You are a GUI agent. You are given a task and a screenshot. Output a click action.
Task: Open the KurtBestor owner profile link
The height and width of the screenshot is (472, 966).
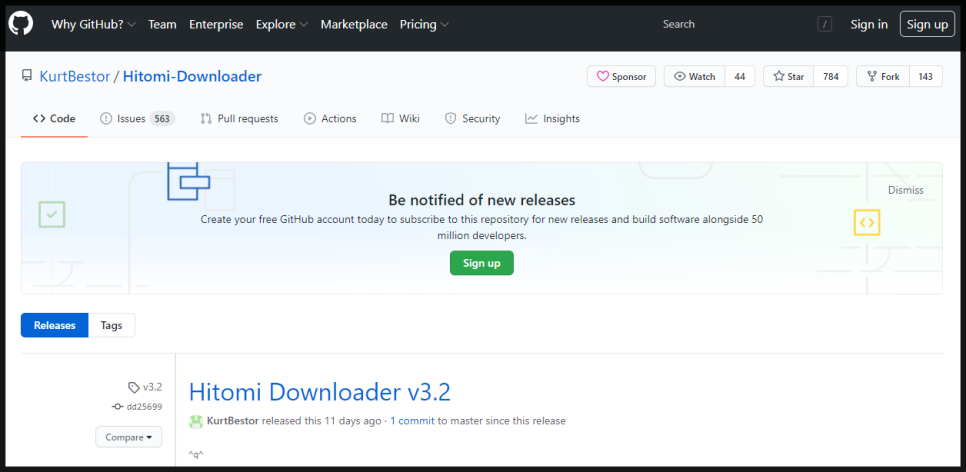click(75, 76)
